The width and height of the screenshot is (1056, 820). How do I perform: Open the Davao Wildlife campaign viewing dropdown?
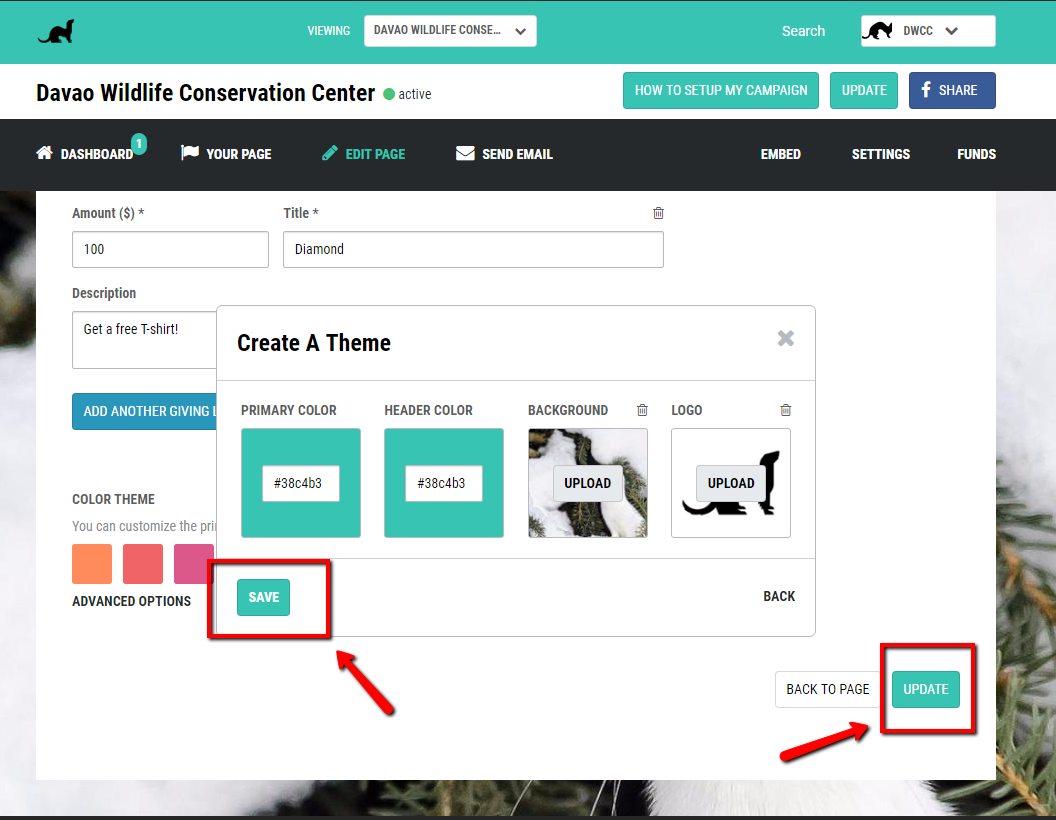click(x=450, y=31)
